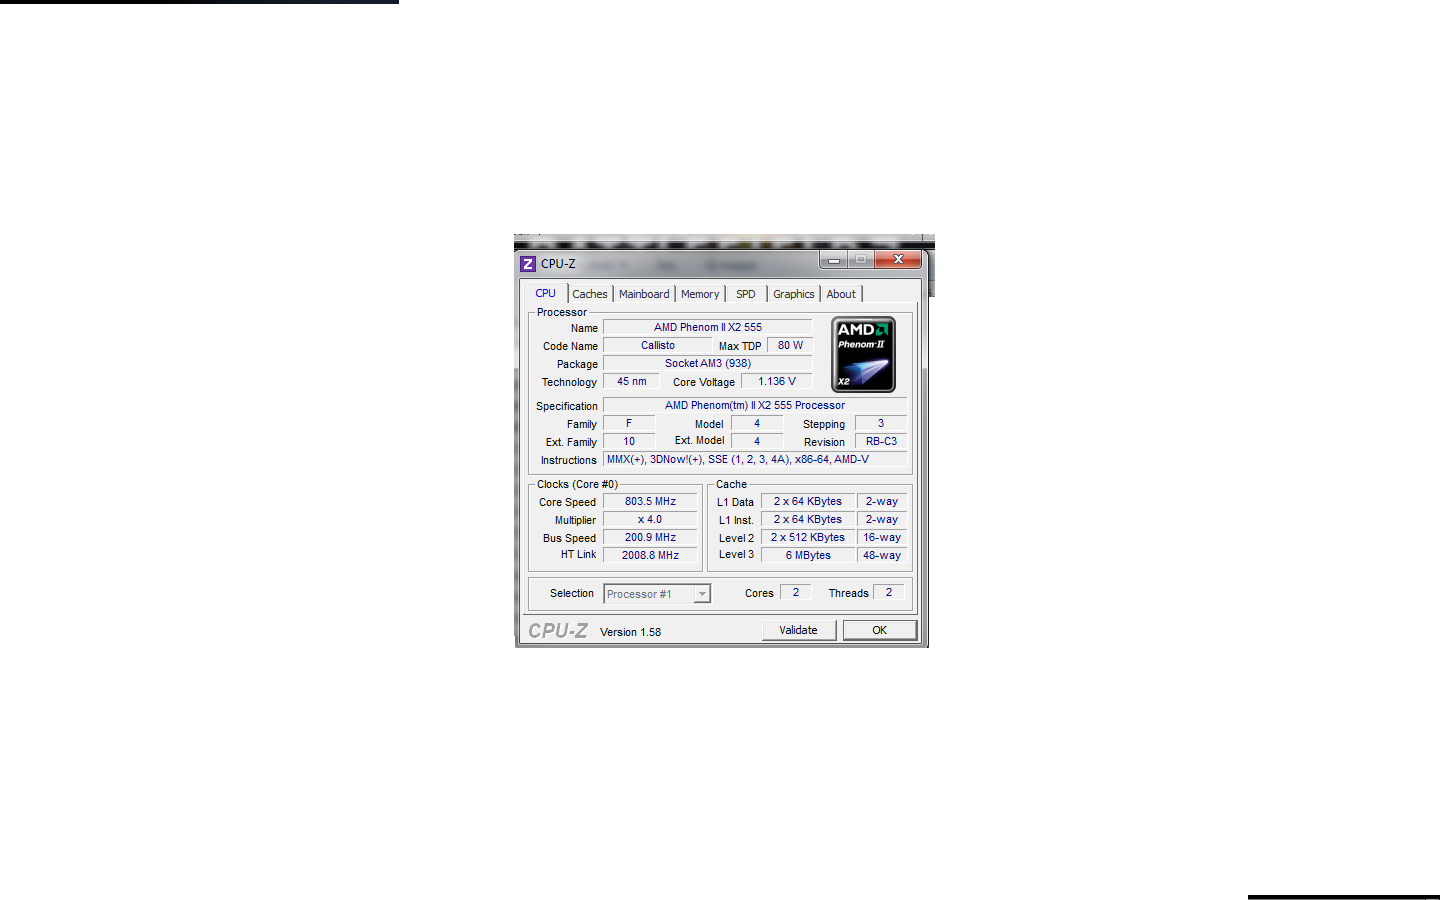Click the 2008.8 MHz HT Link value
Viewport: 1440px width, 900px height.
tap(650, 555)
